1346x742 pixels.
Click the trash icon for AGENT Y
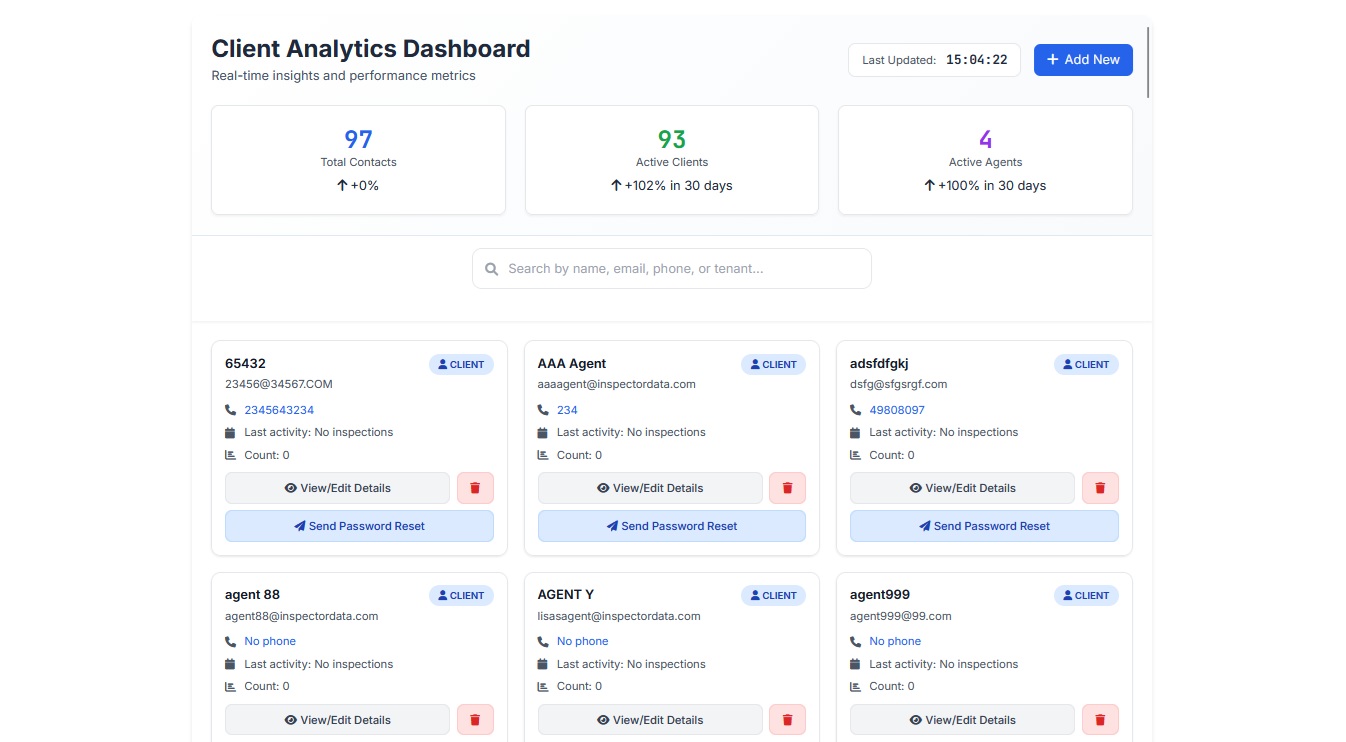click(787, 719)
